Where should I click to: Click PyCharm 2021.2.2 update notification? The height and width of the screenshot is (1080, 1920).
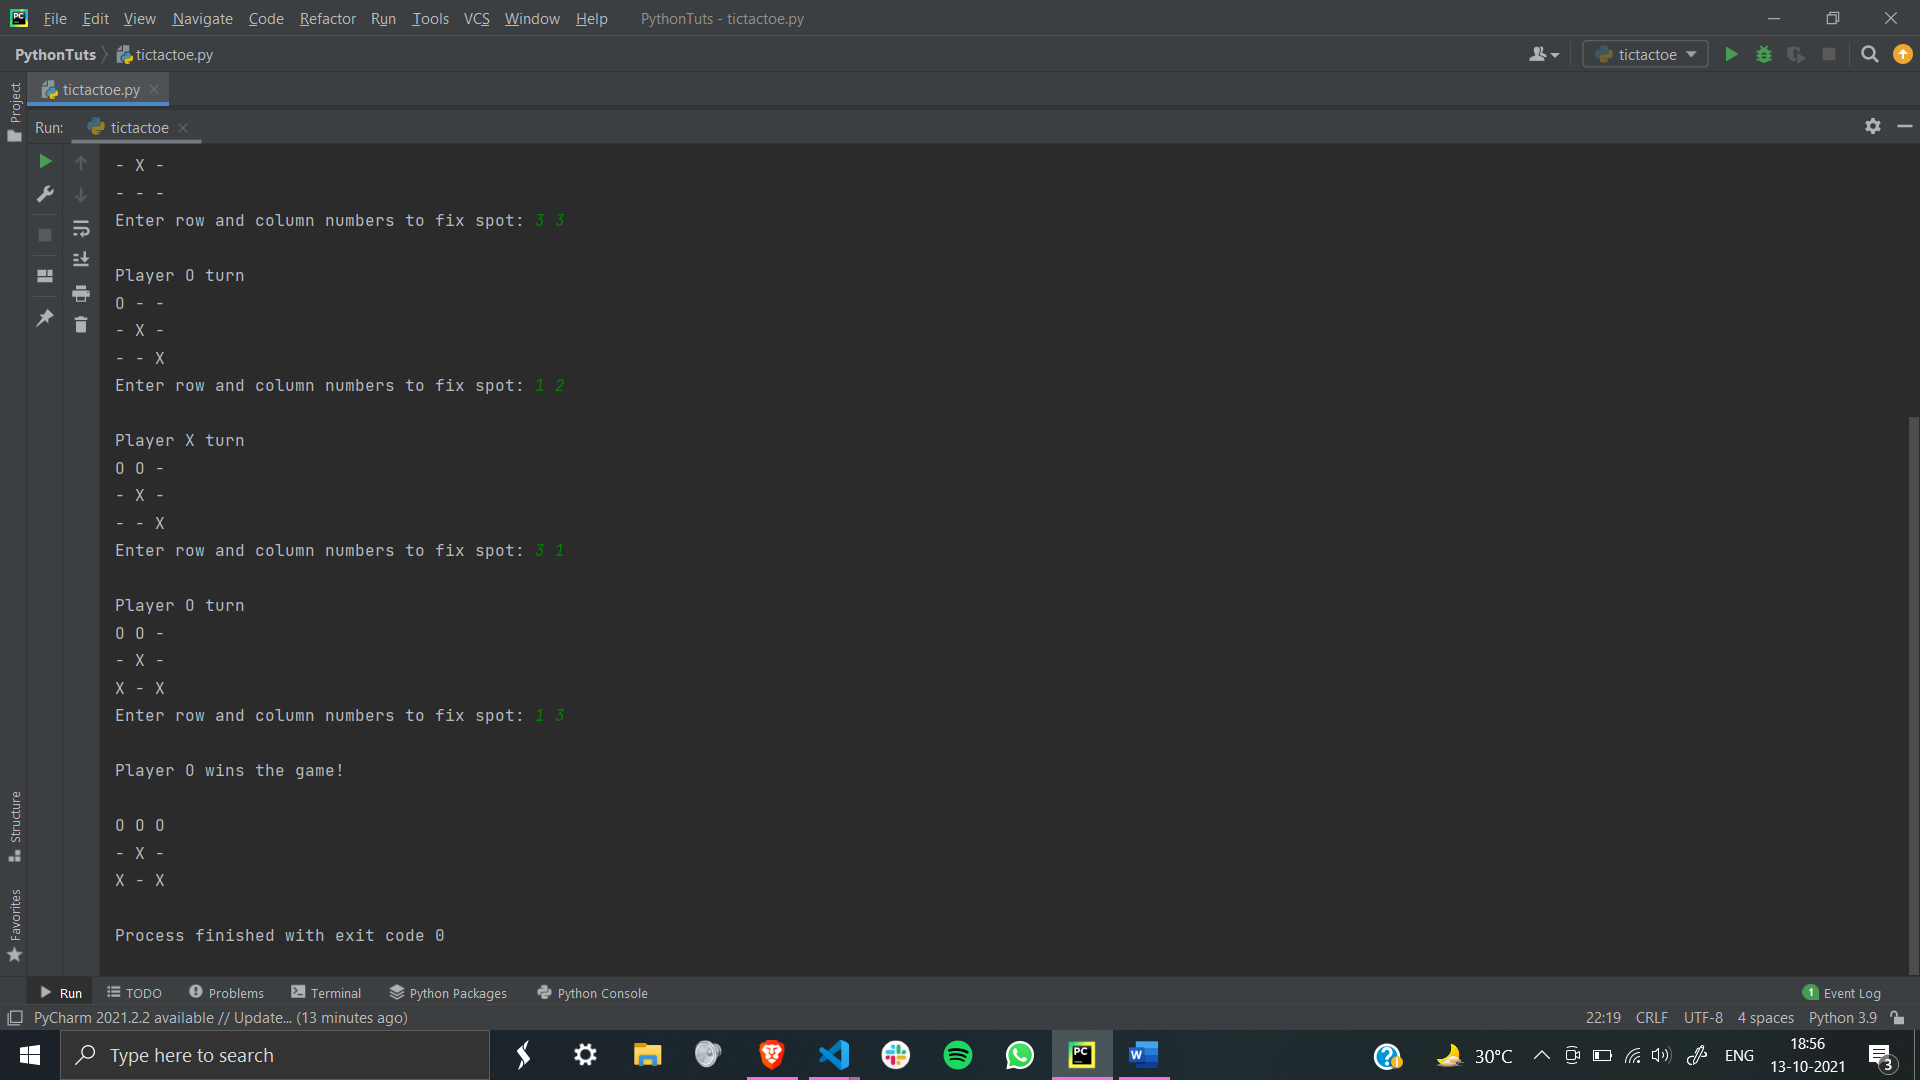[220, 1018]
